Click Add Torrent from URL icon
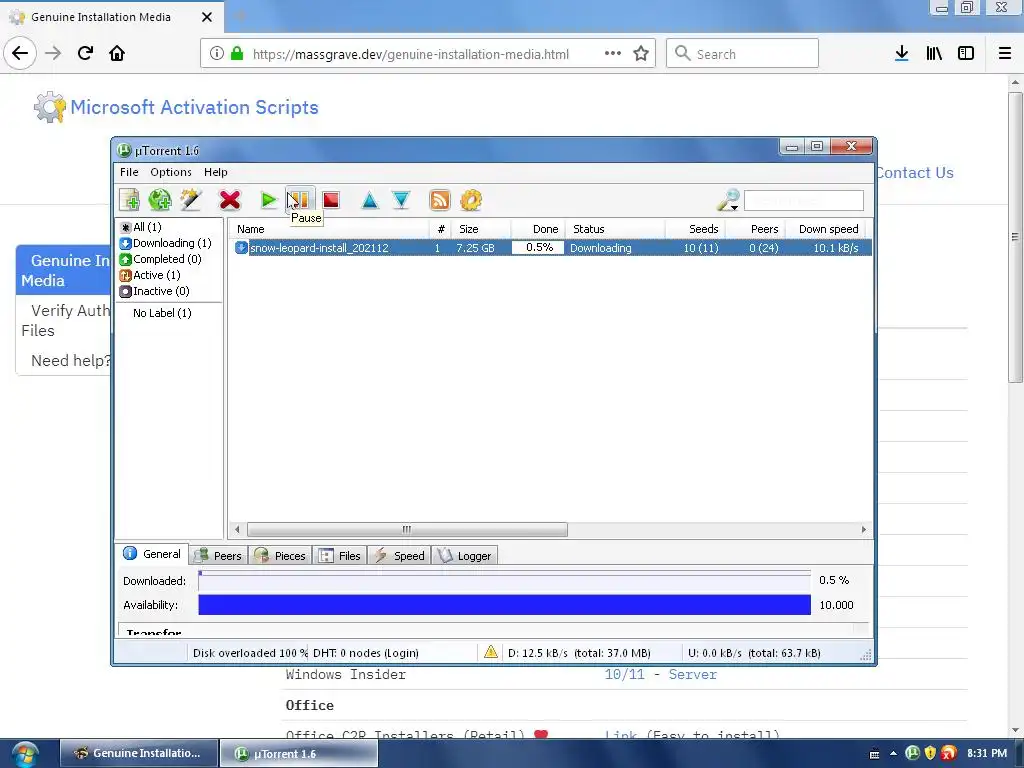This screenshot has width=1024, height=768. [159, 200]
